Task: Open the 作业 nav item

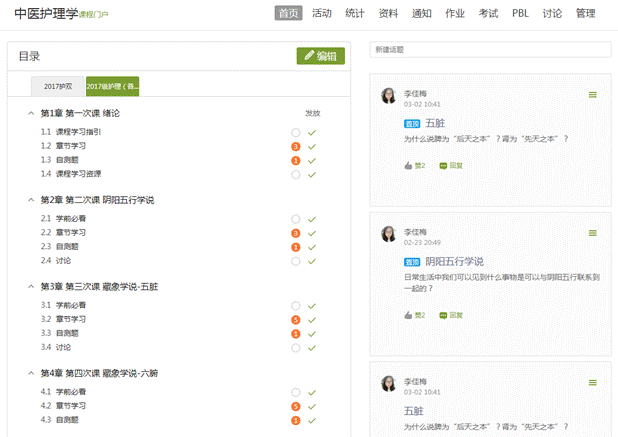Action: tap(455, 13)
